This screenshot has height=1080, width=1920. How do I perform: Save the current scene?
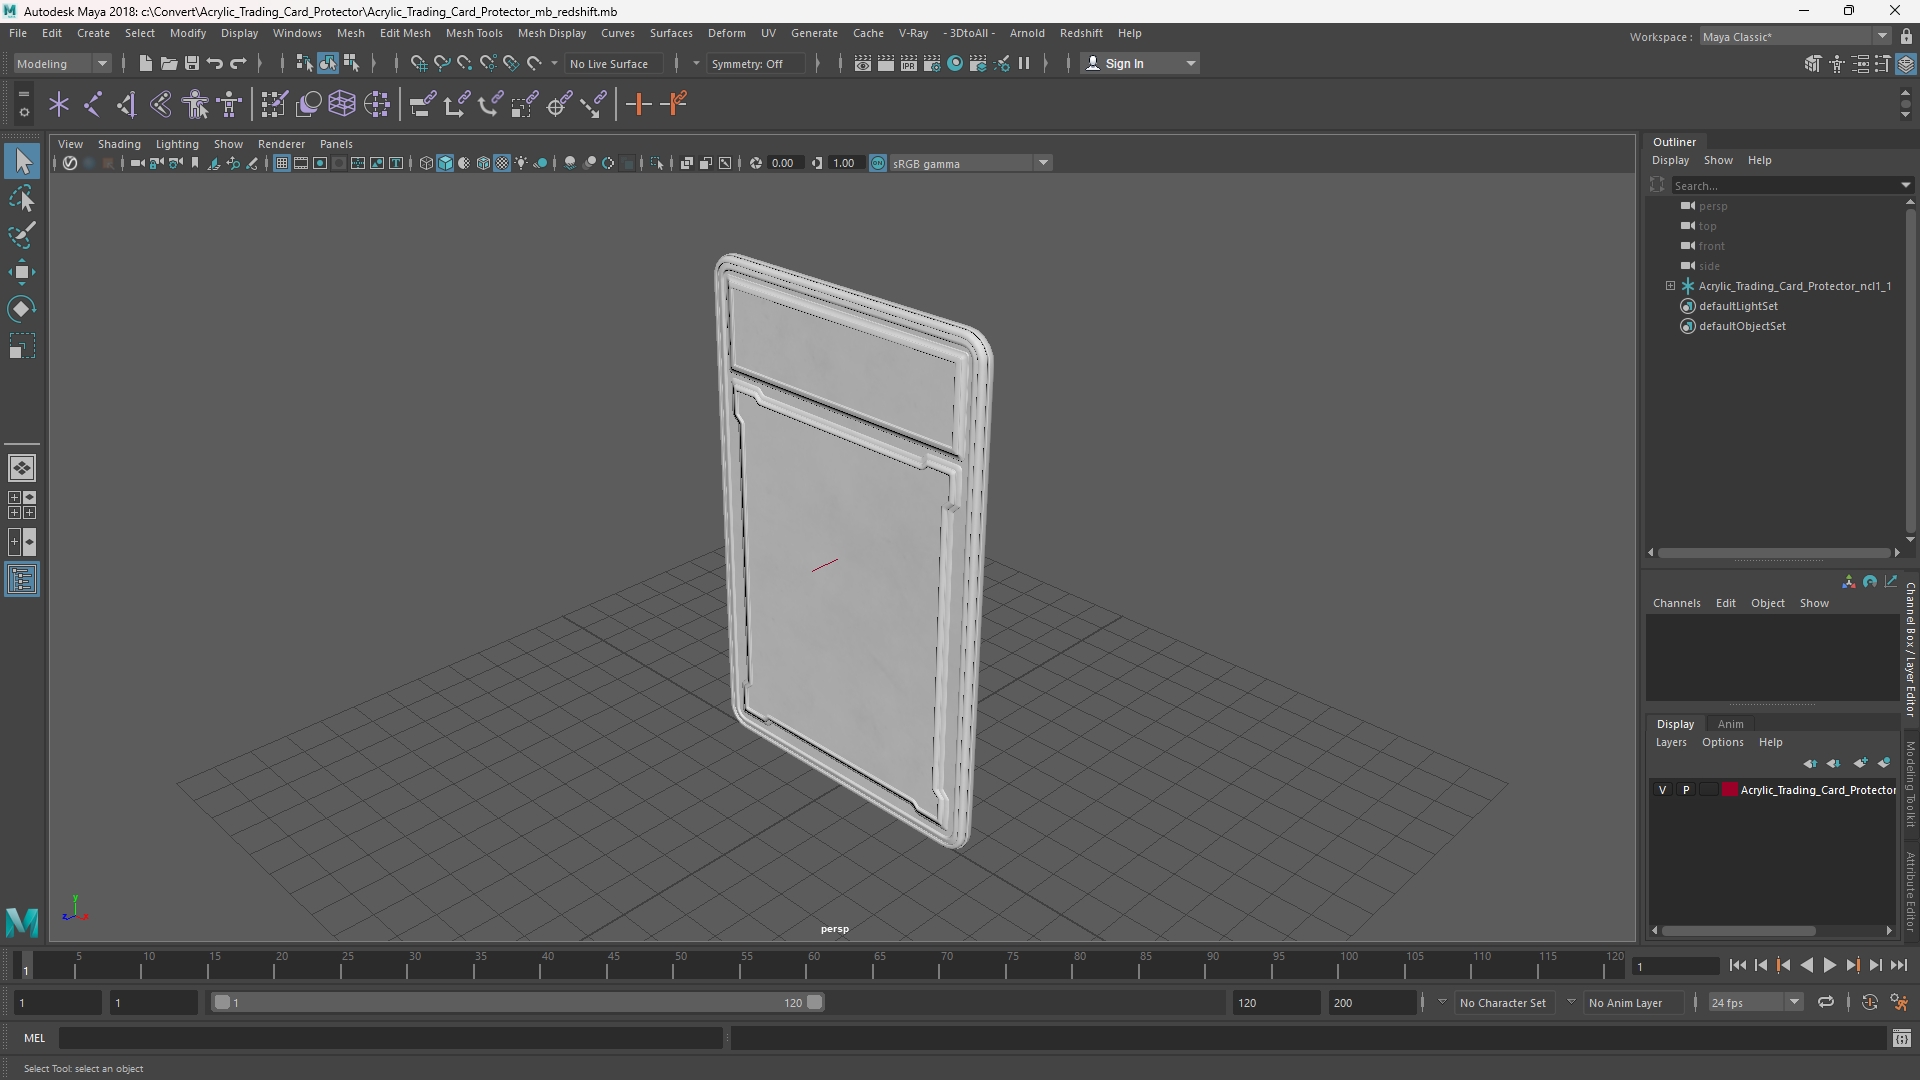191,63
